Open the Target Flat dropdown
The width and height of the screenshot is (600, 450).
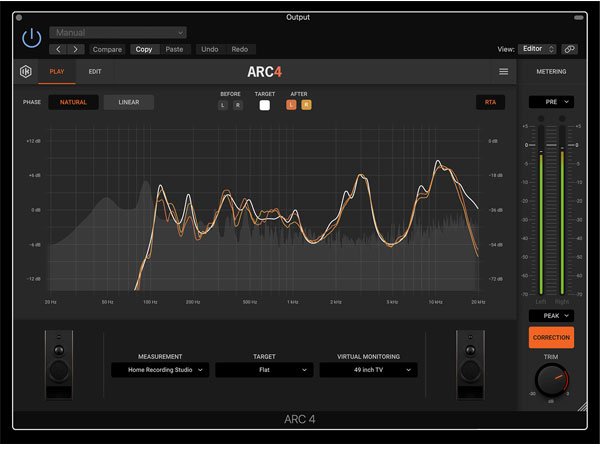click(x=264, y=370)
